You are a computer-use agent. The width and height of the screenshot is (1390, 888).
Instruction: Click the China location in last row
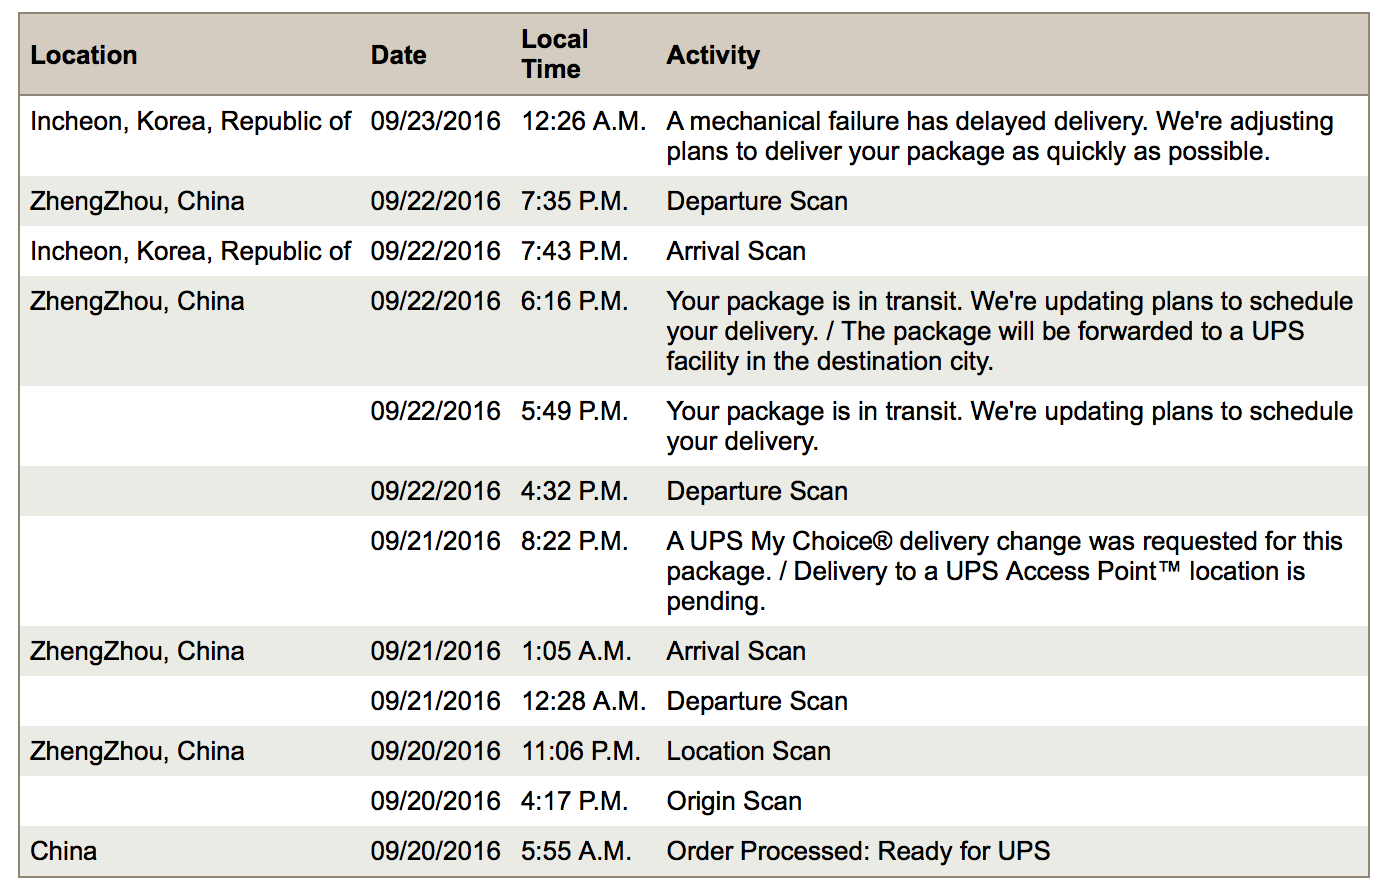click(x=64, y=851)
